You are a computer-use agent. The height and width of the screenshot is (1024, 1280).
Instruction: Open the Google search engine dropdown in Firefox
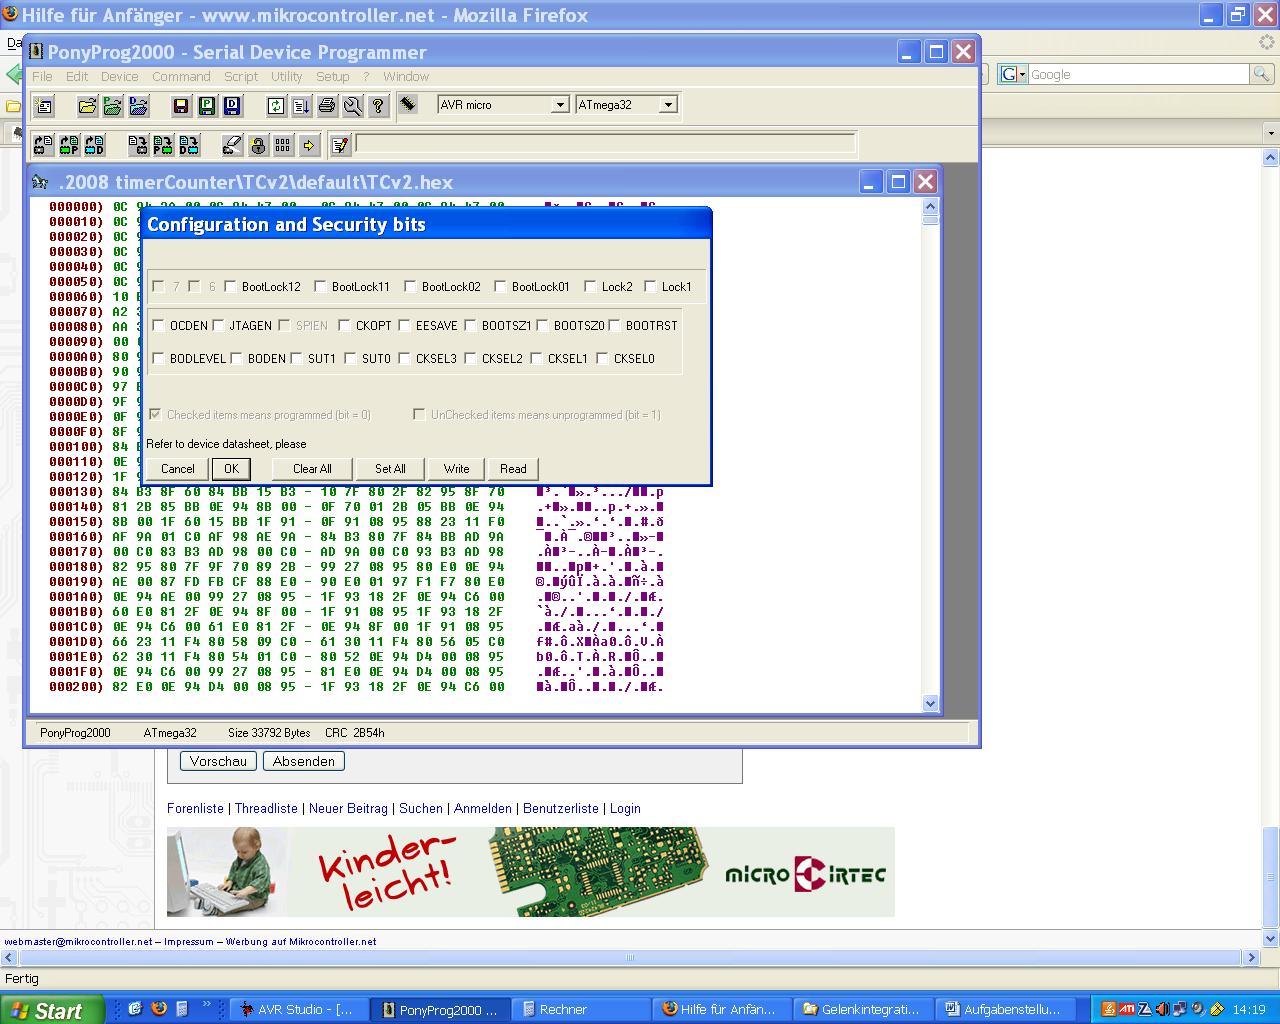tap(1013, 74)
